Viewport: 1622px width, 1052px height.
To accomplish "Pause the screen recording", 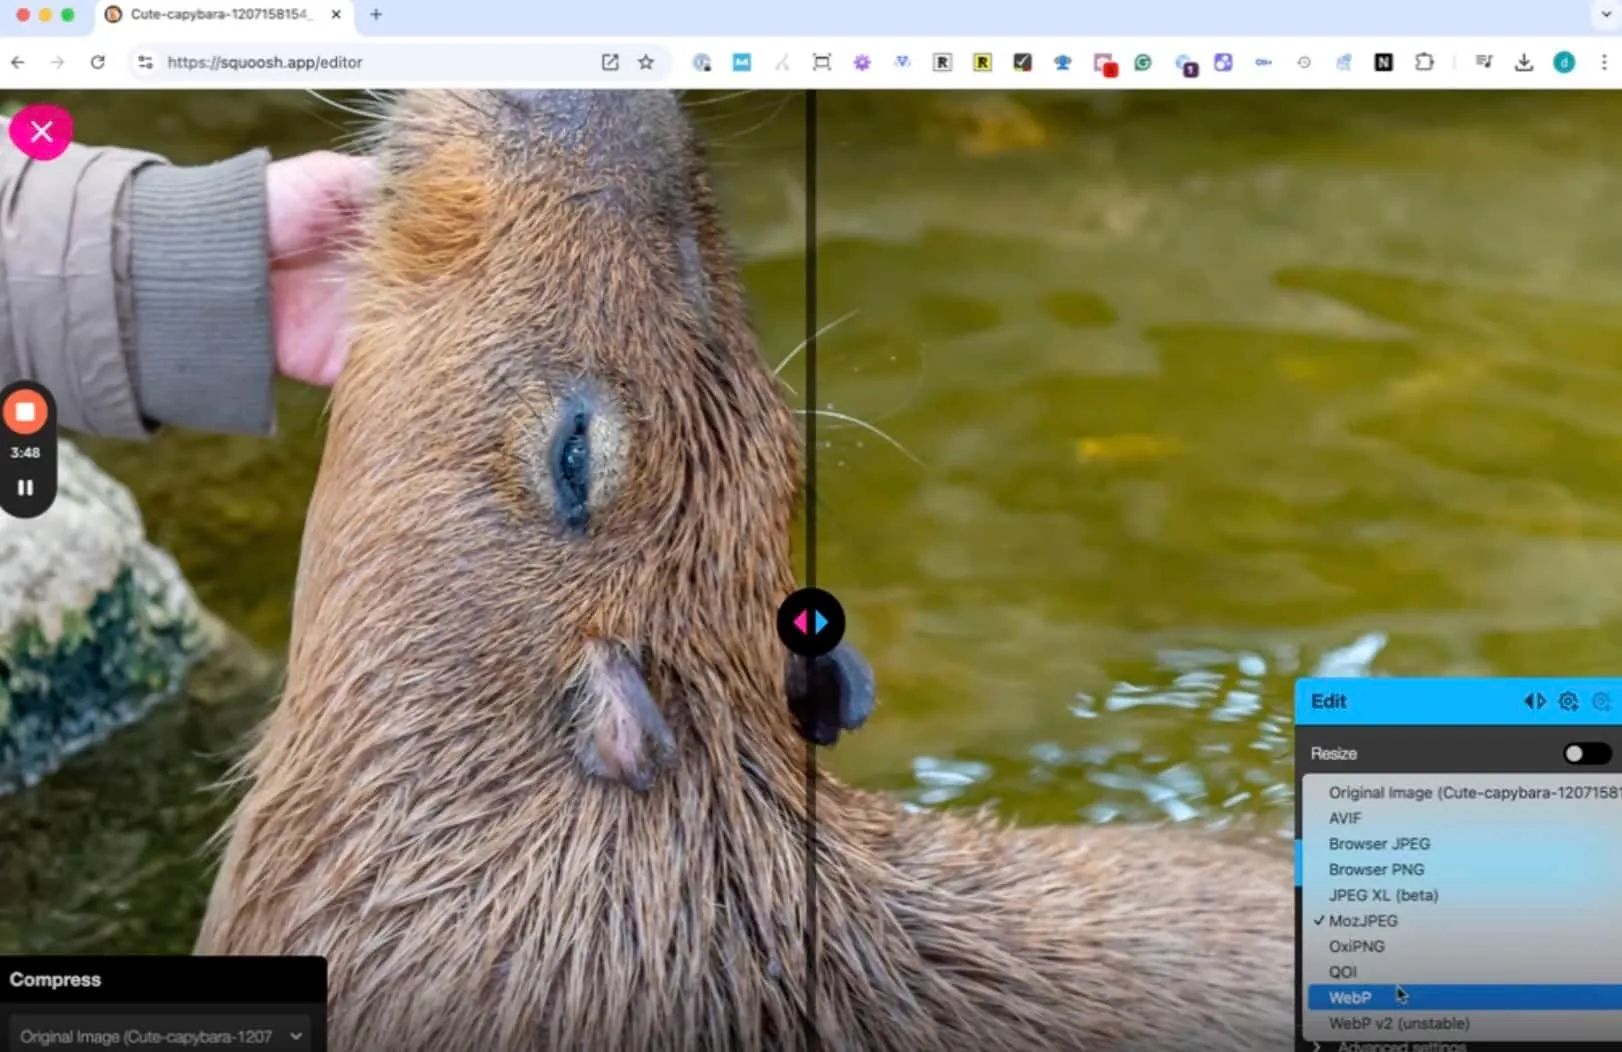I will [25, 488].
